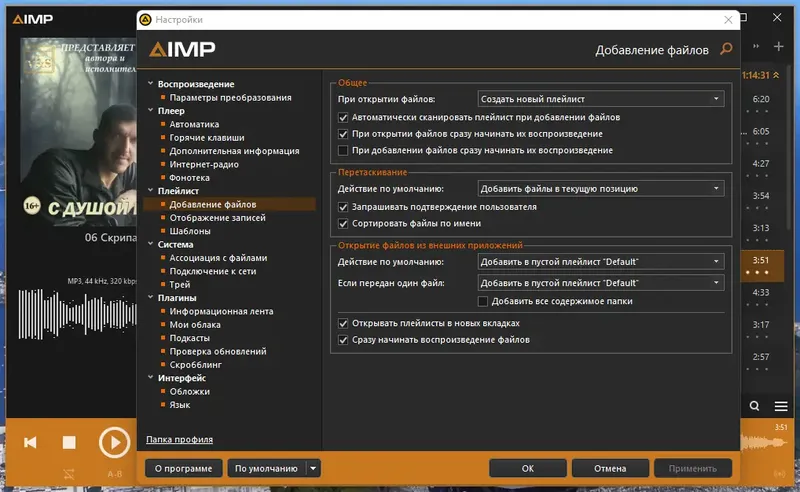This screenshot has height=492, width=800.
Task: Toggle automatic playlist scanning when adding files
Action: coord(343,117)
